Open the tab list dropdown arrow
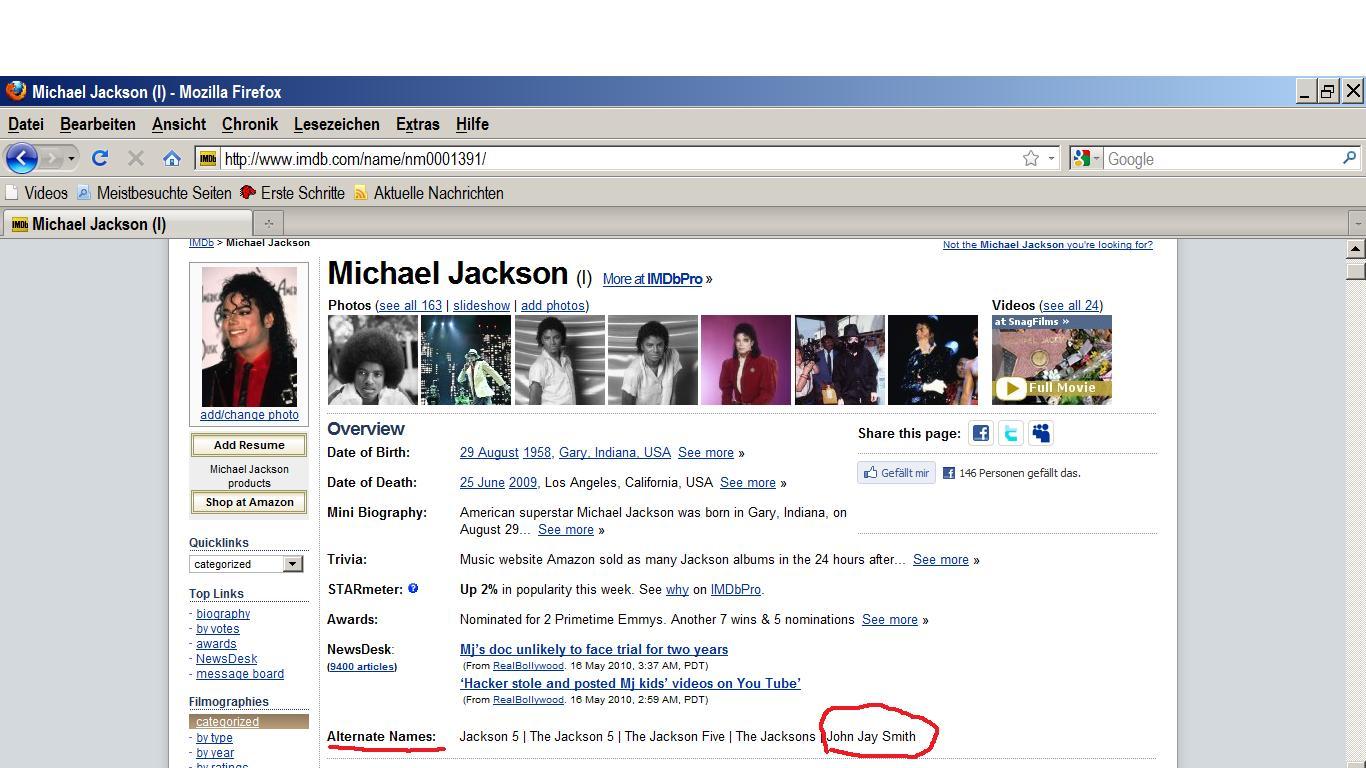Screen dimensions: 1366x768 (1357, 223)
